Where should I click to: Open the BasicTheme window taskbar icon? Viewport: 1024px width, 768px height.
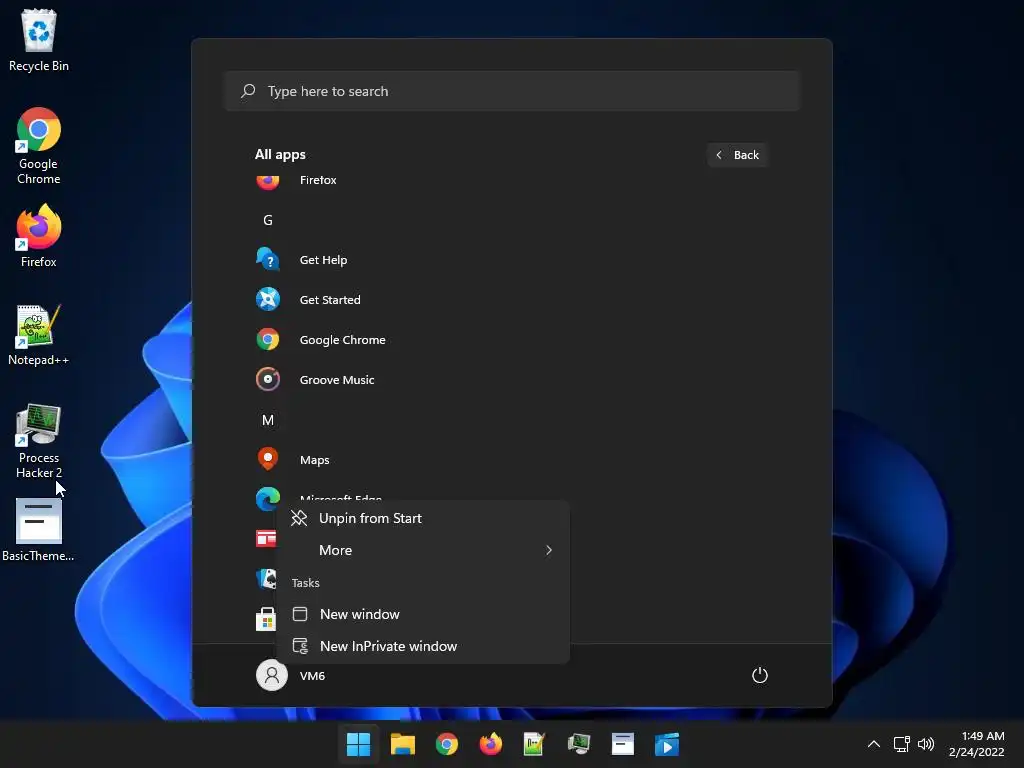pyautogui.click(x=622, y=744)
